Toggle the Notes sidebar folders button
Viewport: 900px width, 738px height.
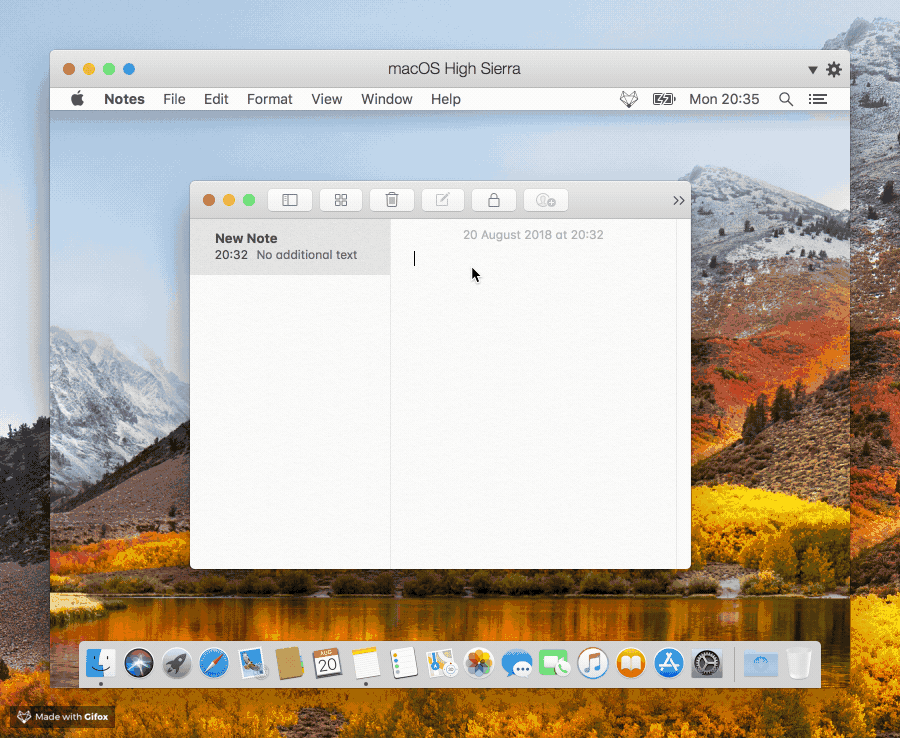tap(290, 200)
